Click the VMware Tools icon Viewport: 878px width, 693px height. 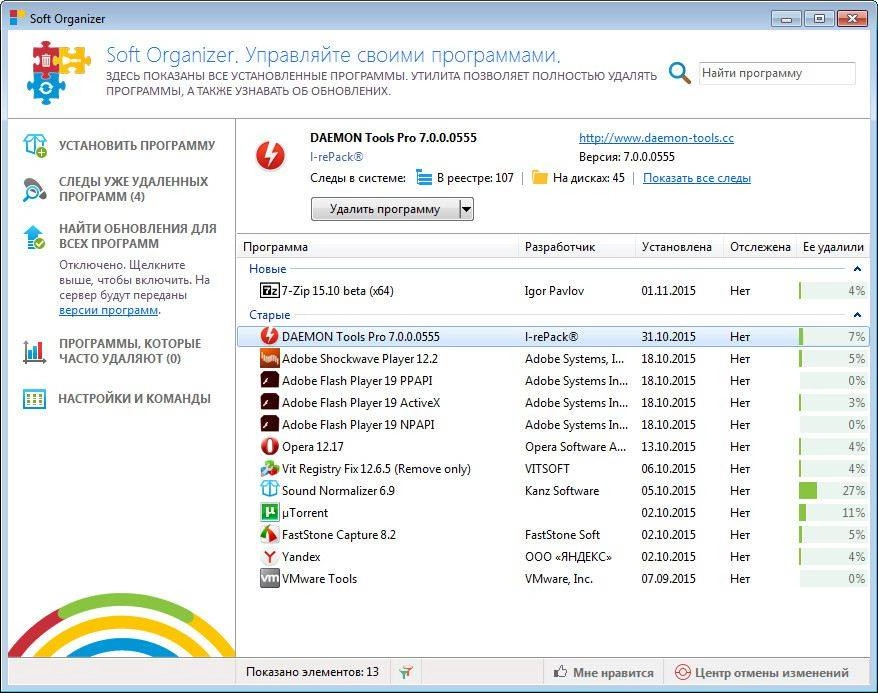[269, 578]
